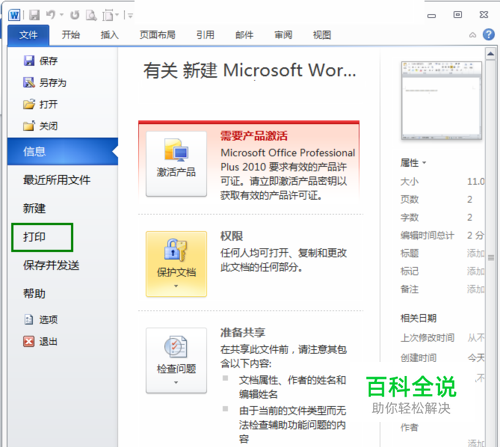Click the new document icon in quick access toolbar
The image size is (500, 447).
click(x=108, y=15)
